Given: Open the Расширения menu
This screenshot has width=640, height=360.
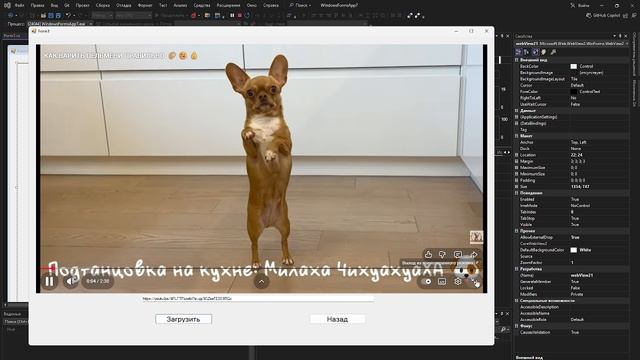Looking at the screenshot, I should click(229, 5).
